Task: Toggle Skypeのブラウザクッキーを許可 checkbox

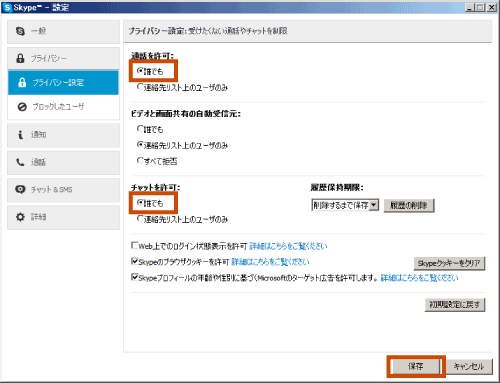Action: tap(134, 262)
